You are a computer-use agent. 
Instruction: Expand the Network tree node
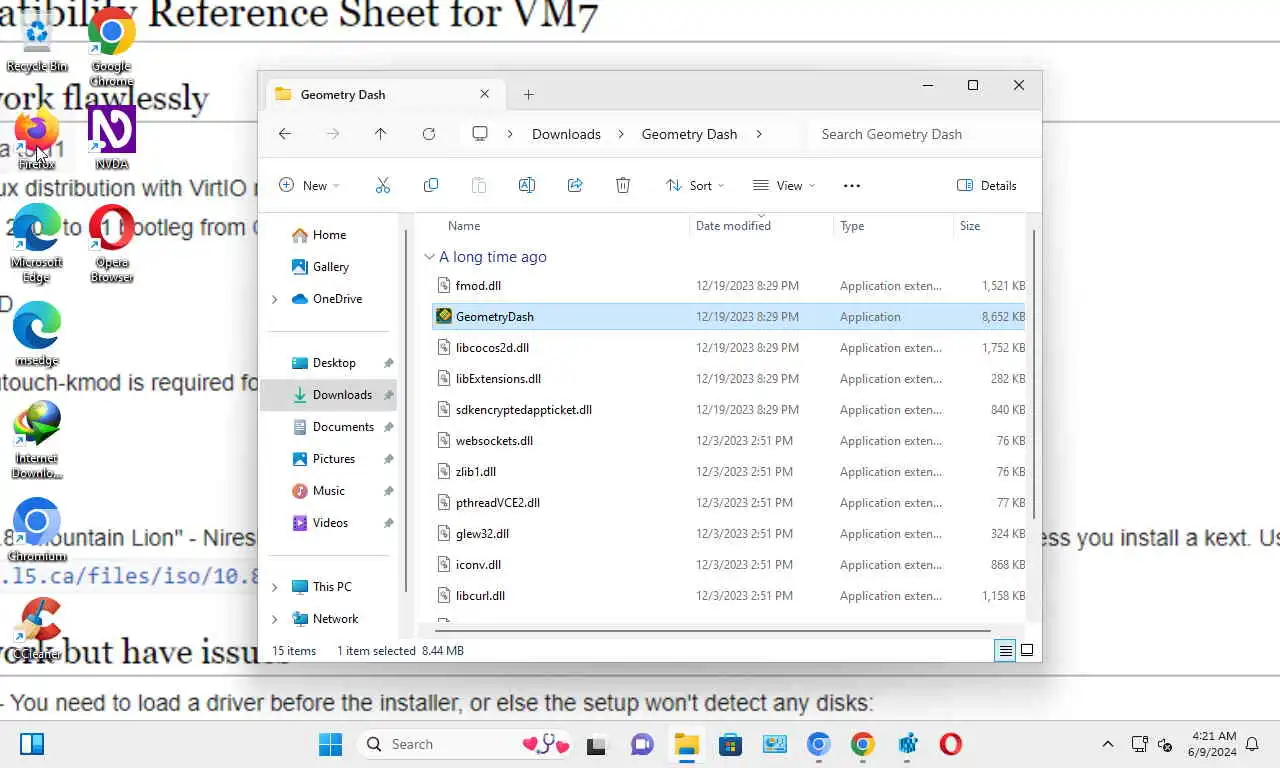pos(275,619)
